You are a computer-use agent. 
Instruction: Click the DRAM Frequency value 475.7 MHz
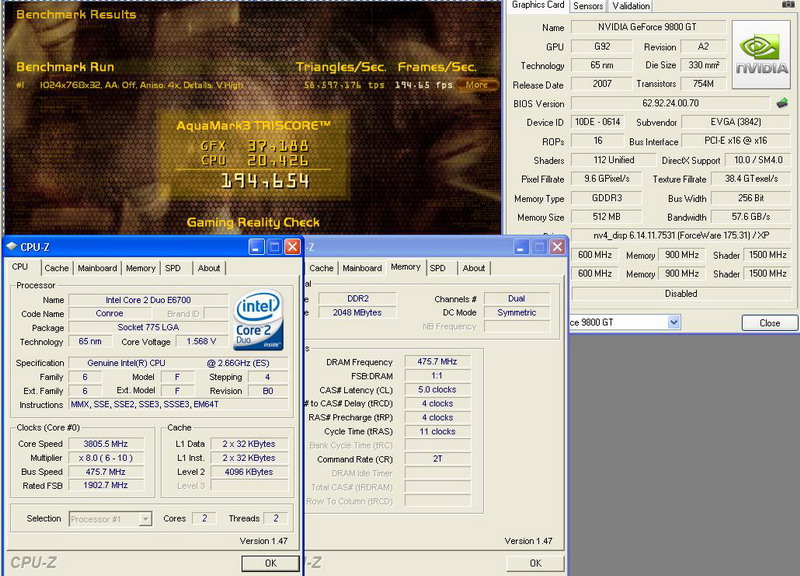(x=437, y=362)
